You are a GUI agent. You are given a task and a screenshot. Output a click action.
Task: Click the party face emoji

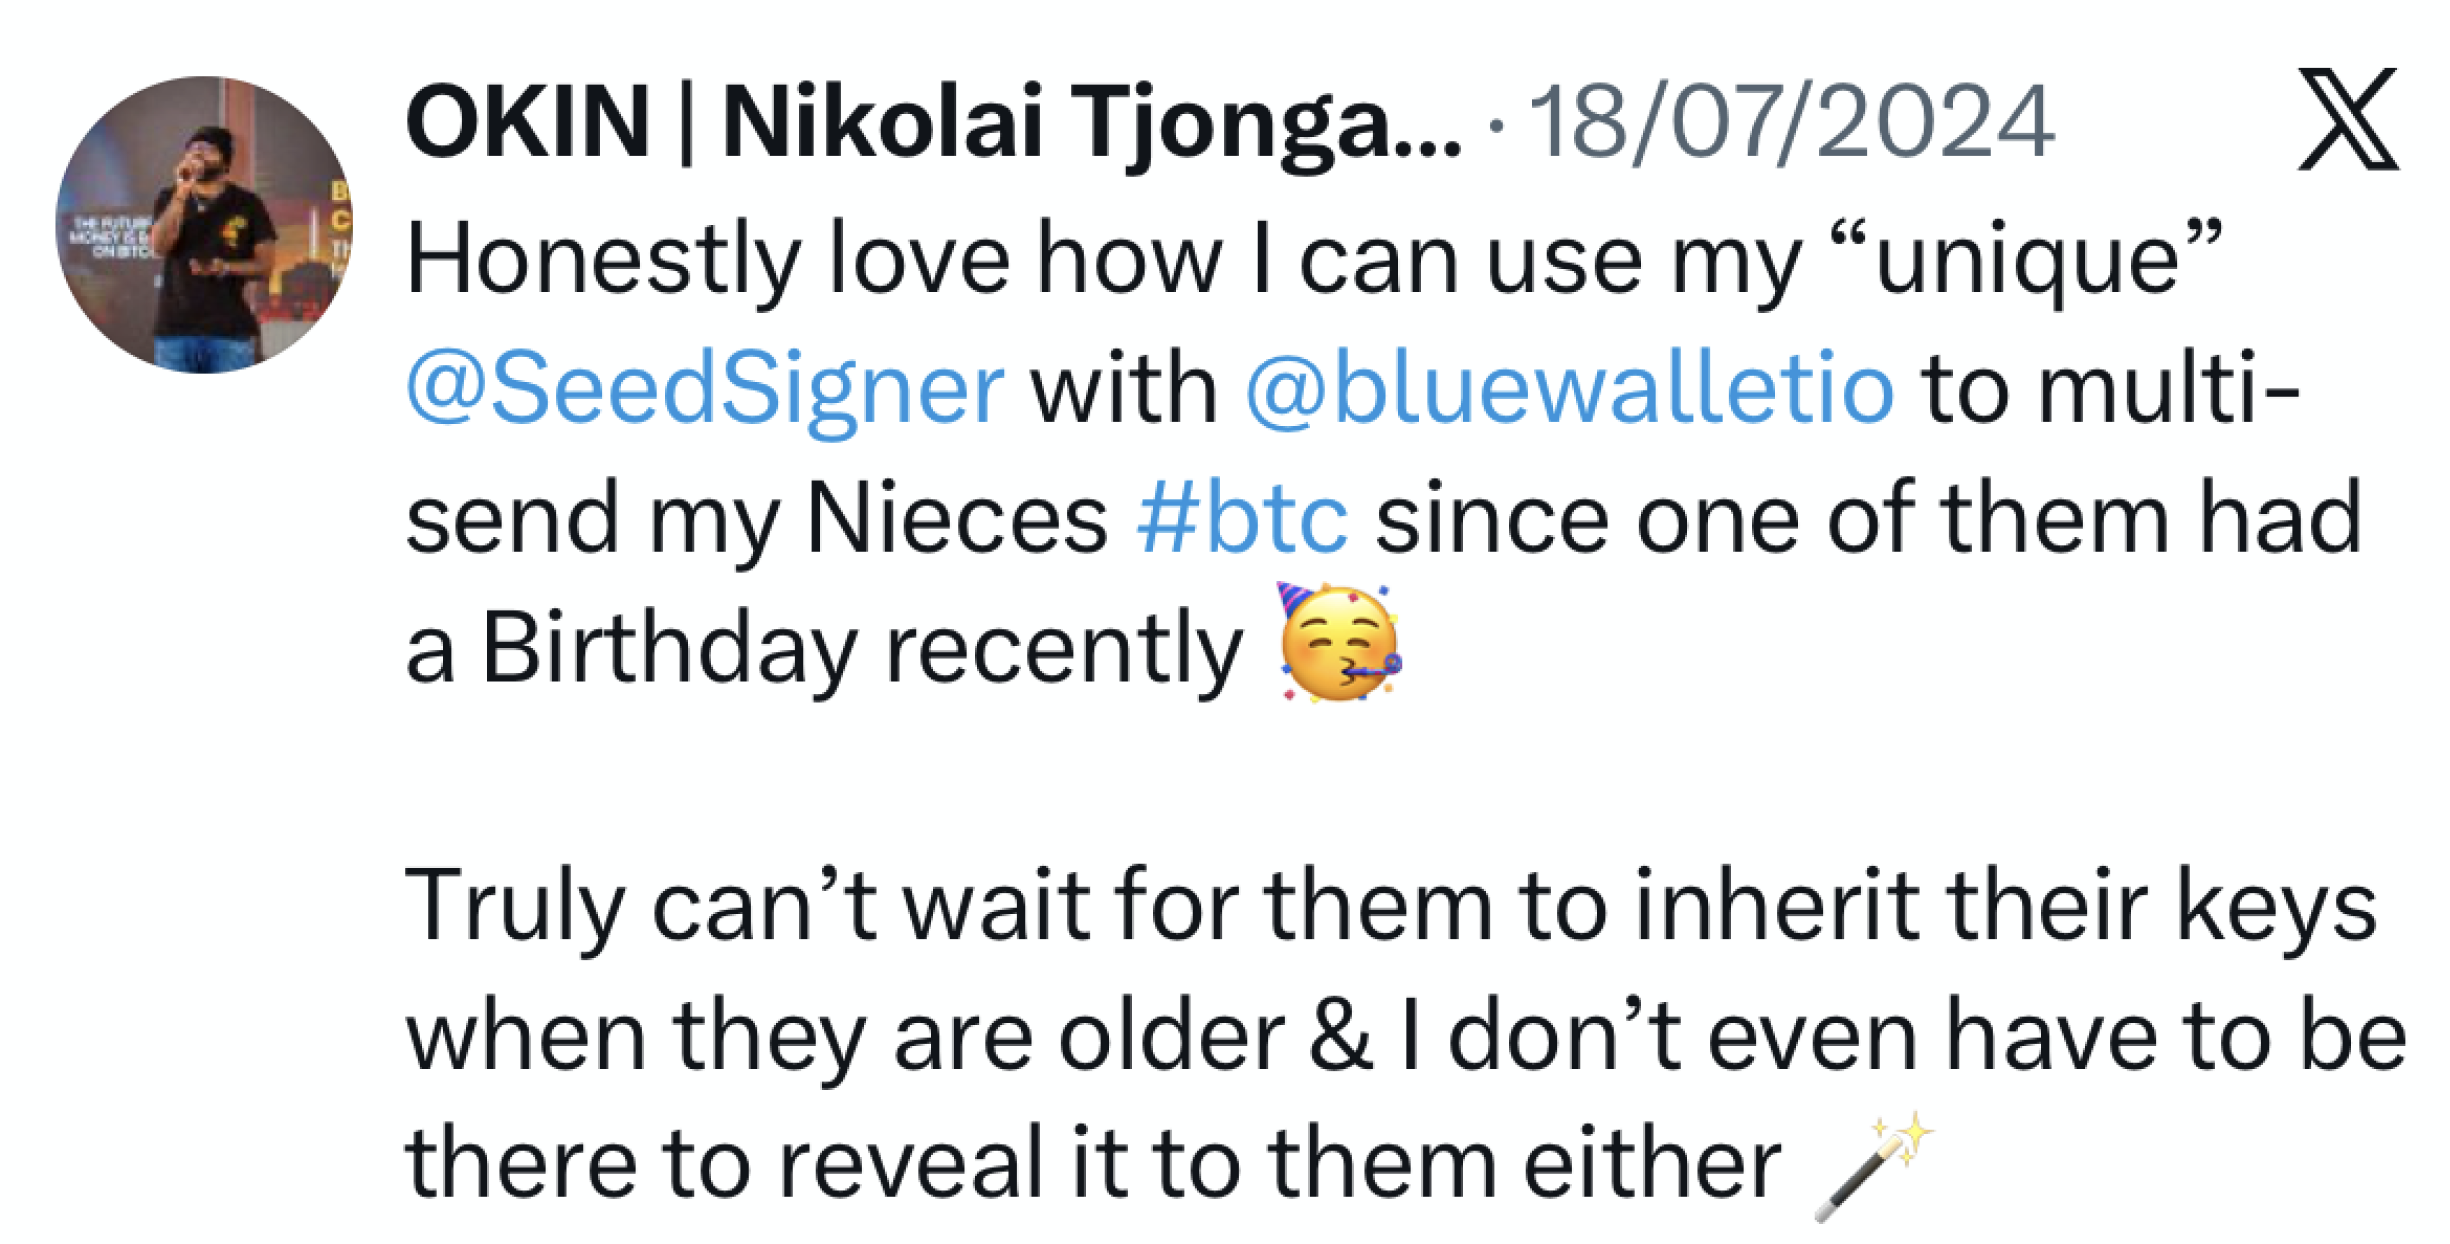click(1339, 643)
